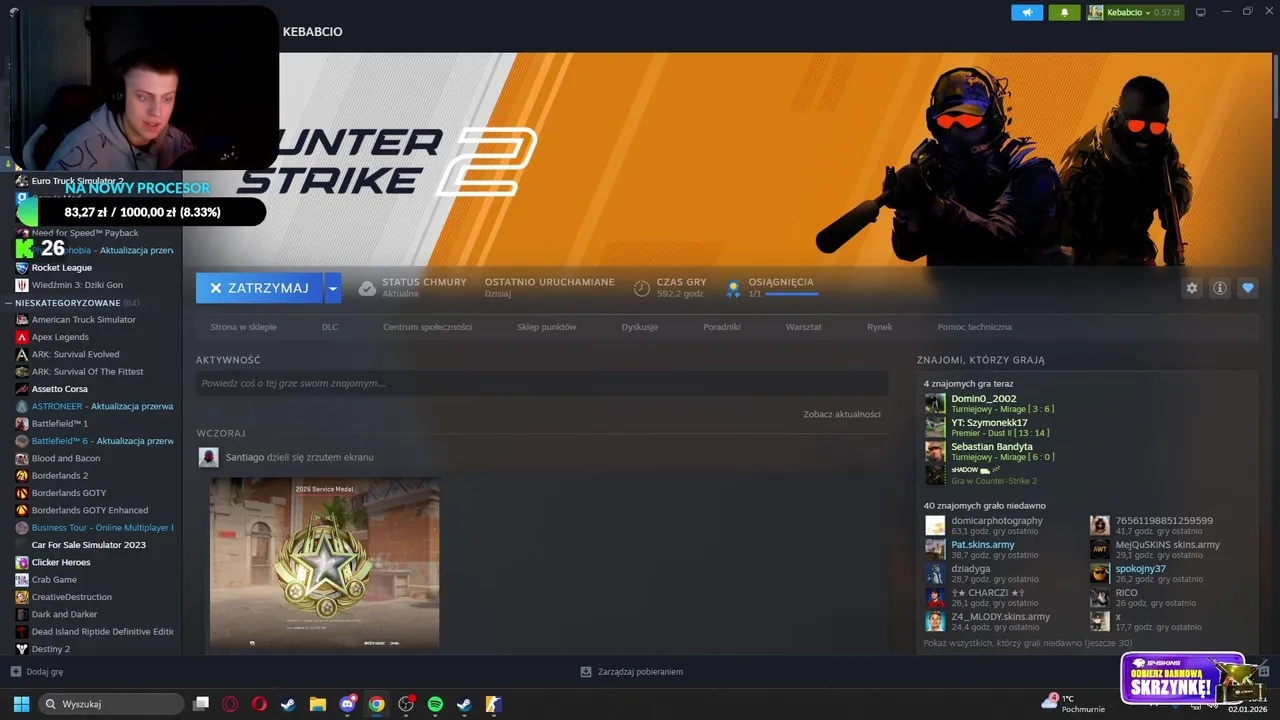Show game info icon

point(1220,288)
